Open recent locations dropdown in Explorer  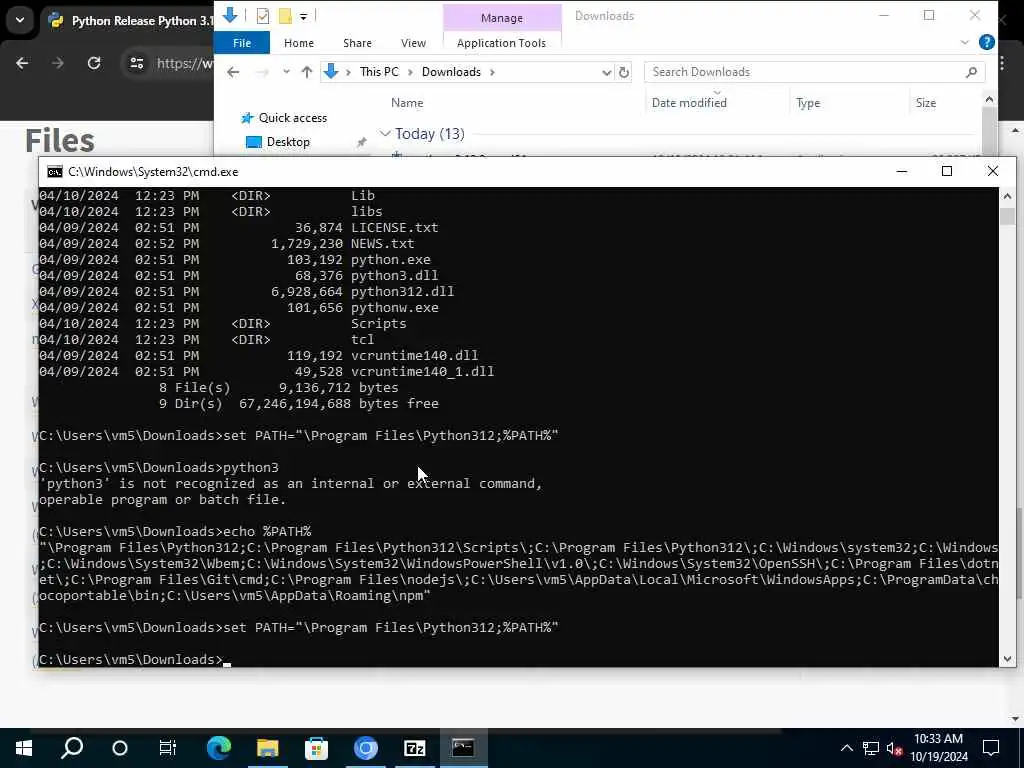coord(286,72)
